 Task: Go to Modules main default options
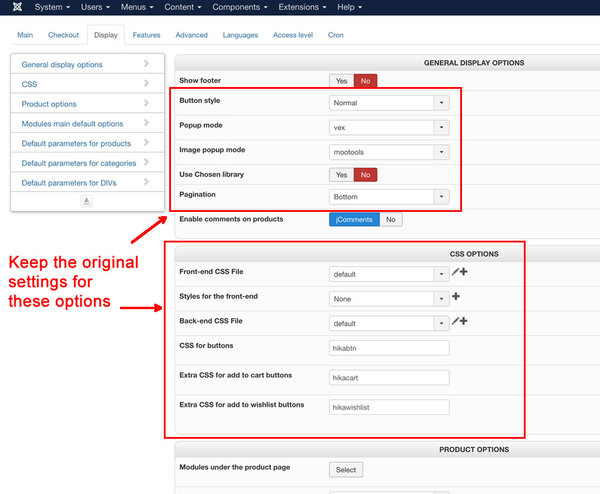pyautogui.click(x=72, y=124)
